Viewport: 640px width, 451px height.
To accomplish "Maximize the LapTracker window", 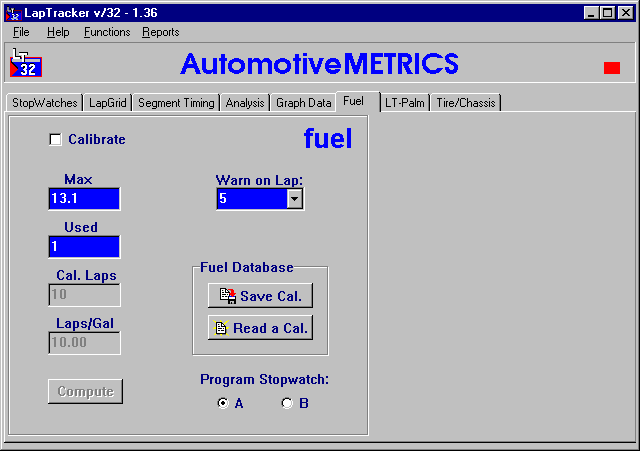I will [x=607, y=13].
